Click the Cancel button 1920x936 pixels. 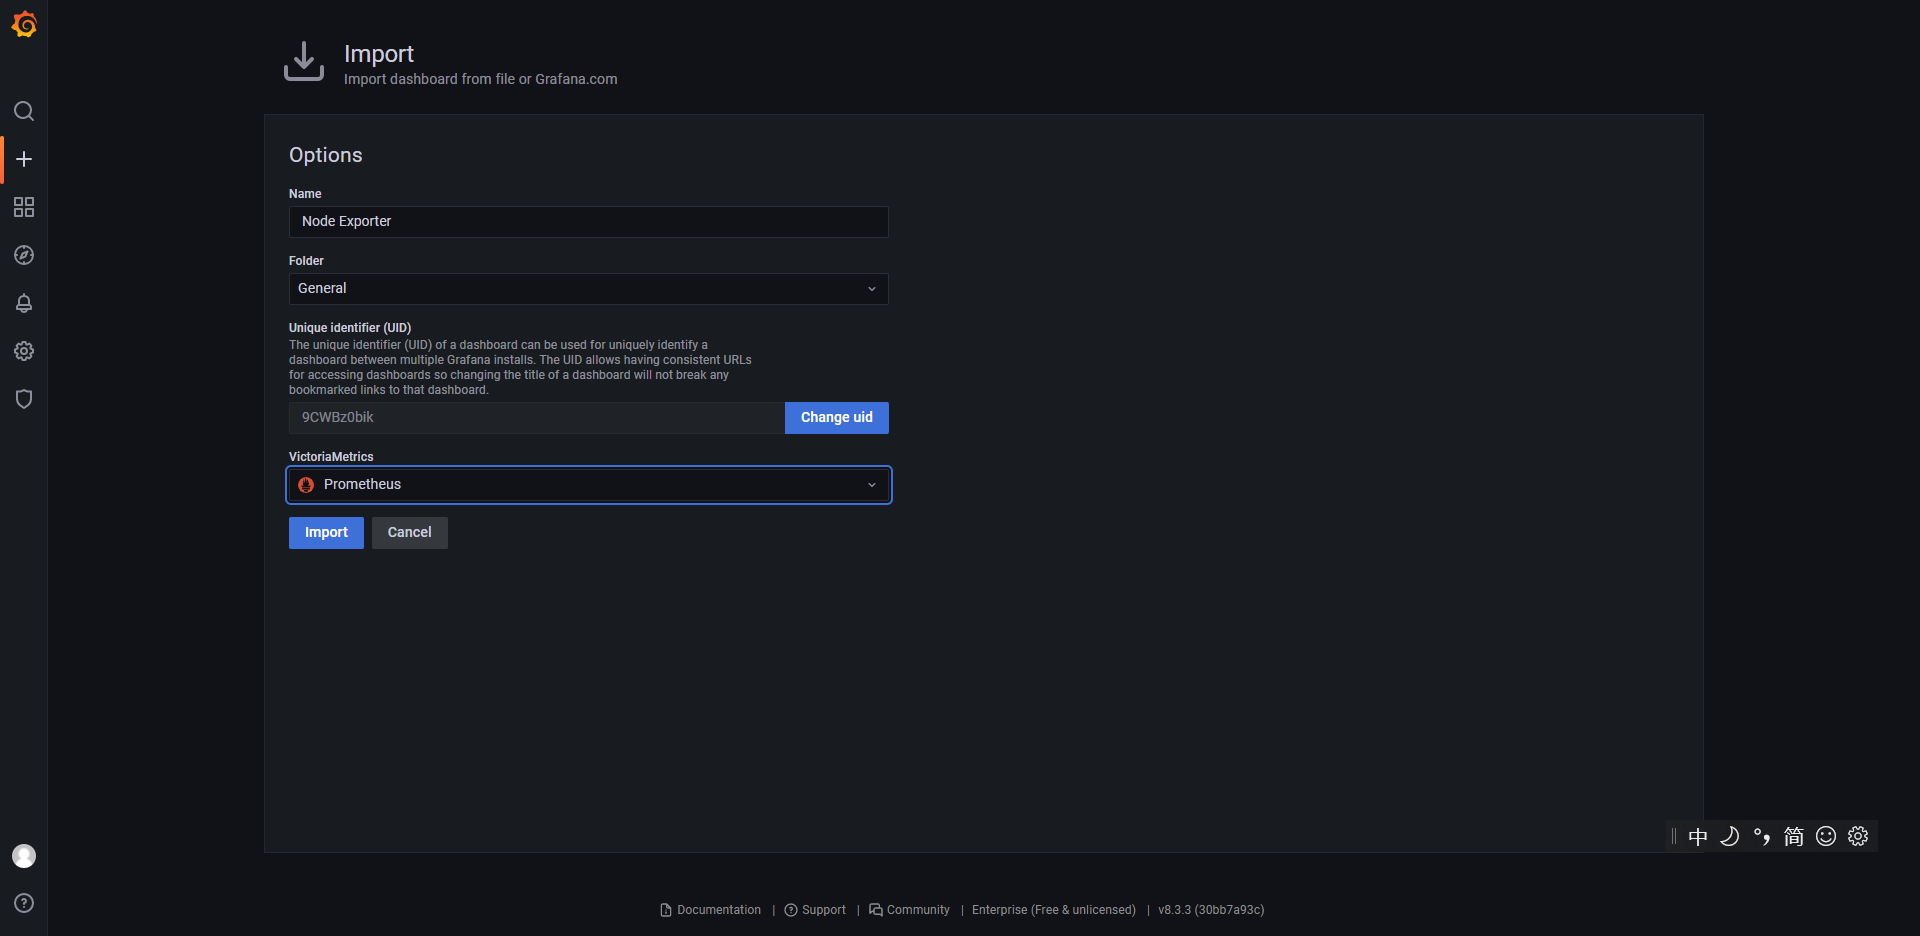point(410,533)
